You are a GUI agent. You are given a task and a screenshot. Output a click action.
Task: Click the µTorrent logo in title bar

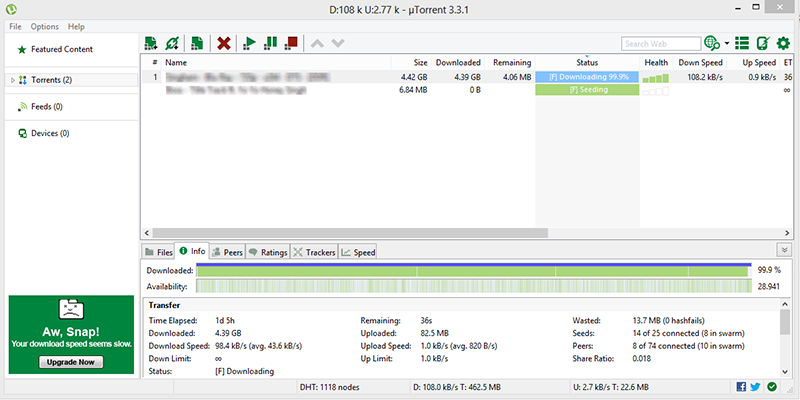tap(11, 9)
